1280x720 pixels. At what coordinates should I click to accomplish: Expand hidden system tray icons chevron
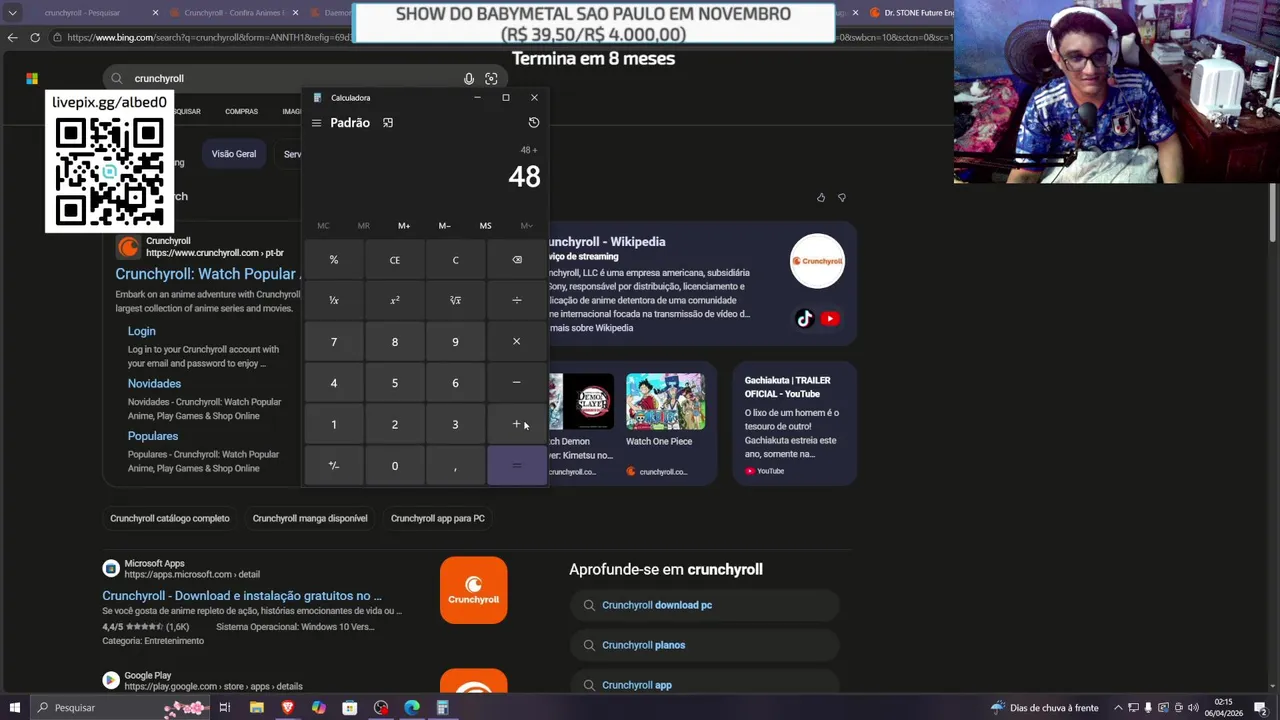pos(1118,708)
